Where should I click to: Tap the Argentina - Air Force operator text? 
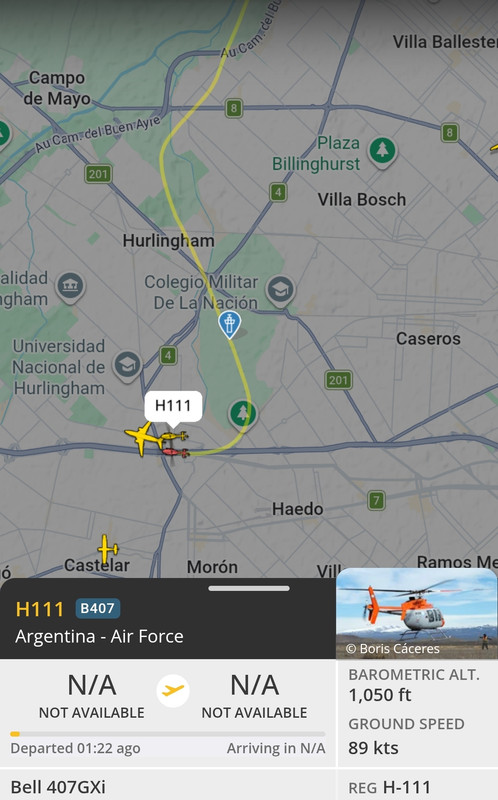[99, 636]
